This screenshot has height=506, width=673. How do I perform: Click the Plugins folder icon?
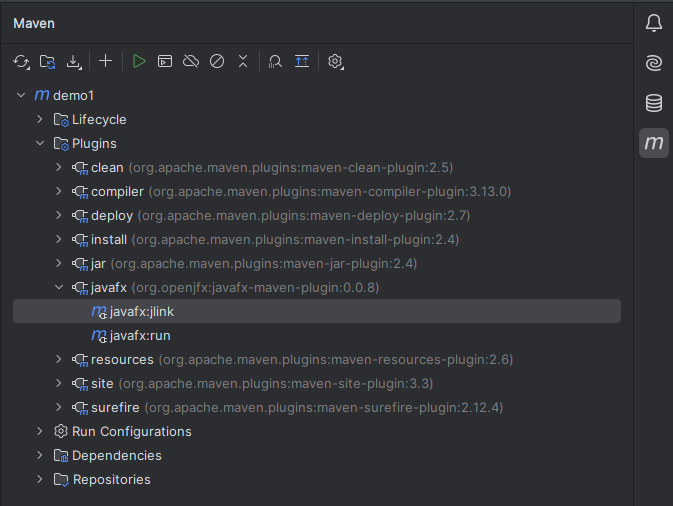(x=61, y=144)
